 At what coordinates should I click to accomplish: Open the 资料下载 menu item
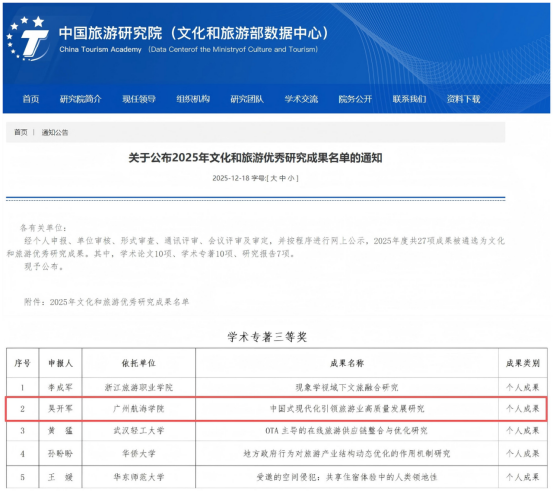(463, 99)
